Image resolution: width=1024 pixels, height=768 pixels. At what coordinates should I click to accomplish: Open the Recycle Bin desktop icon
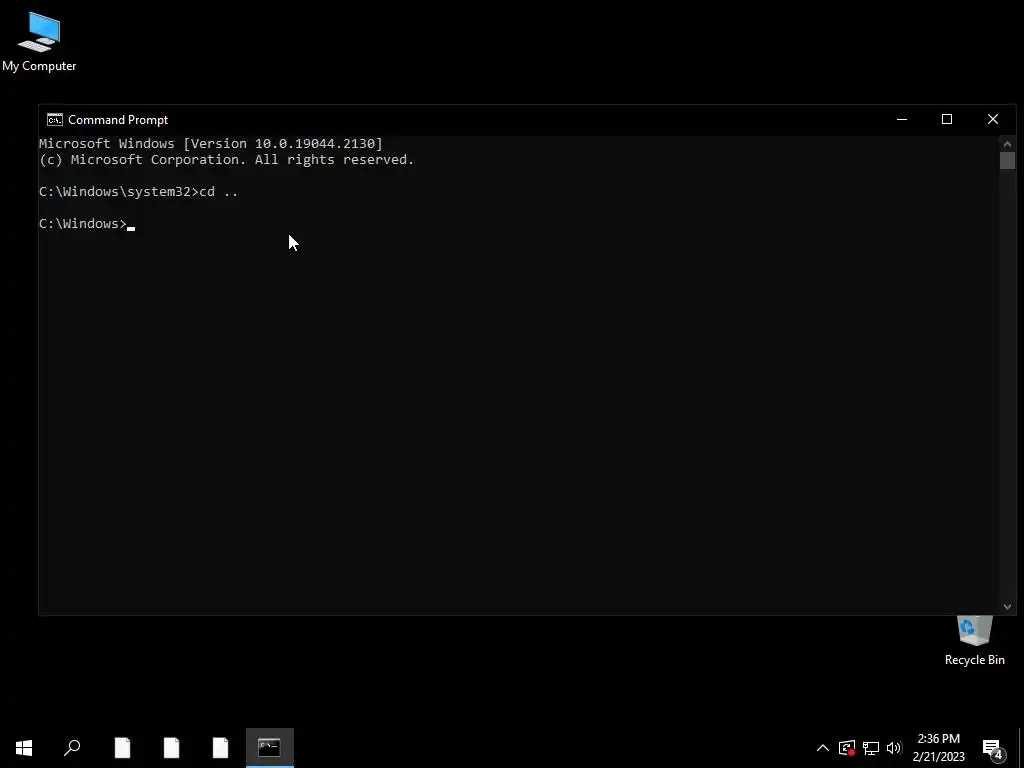974,641
